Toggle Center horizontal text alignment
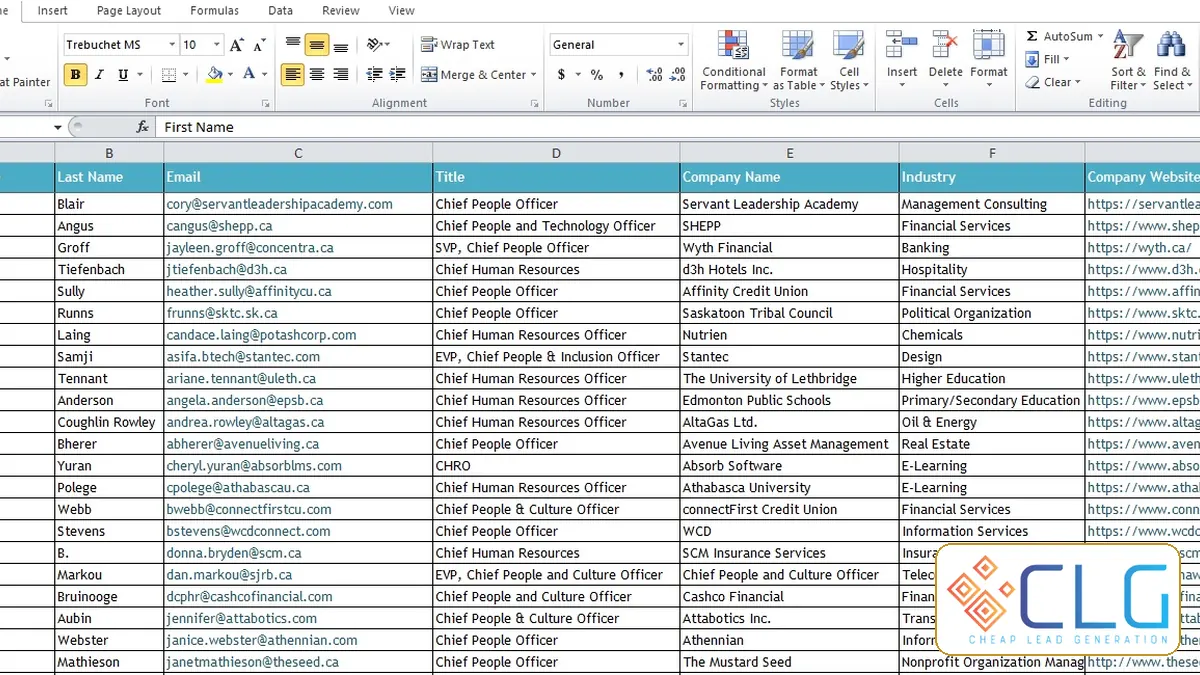This screenshot has width=1200, height=675. coord(317,74)
